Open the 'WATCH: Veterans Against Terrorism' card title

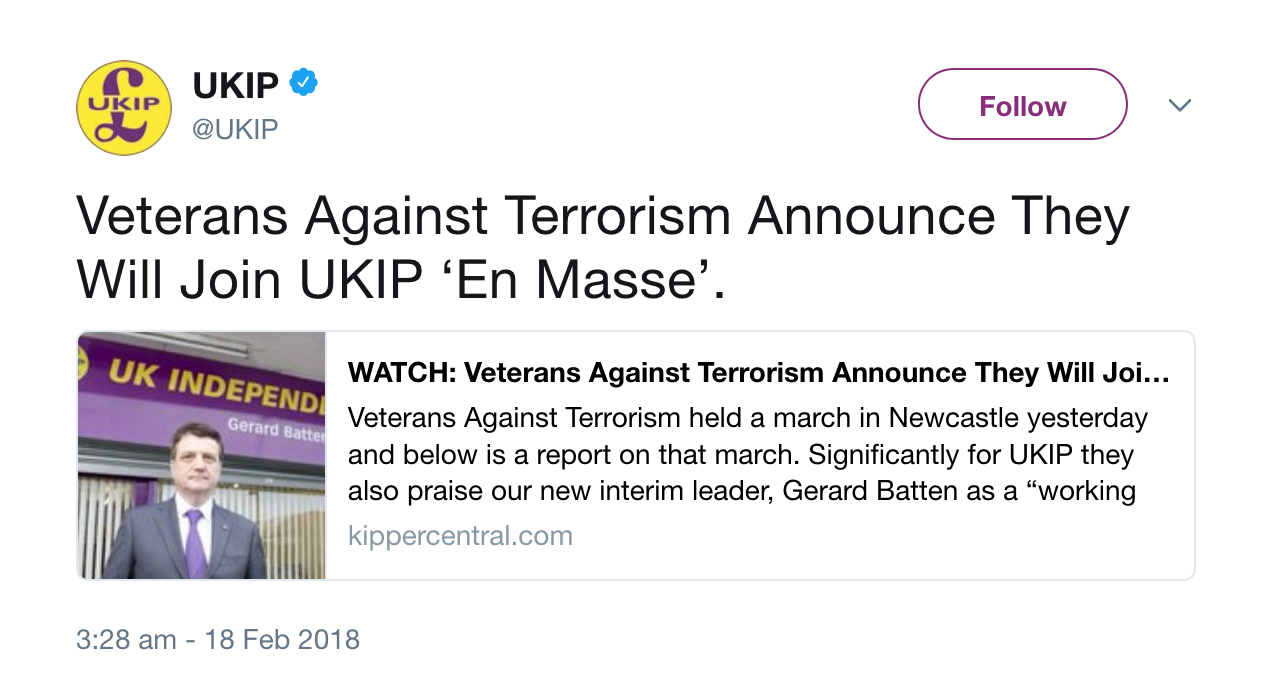(758, 374)
